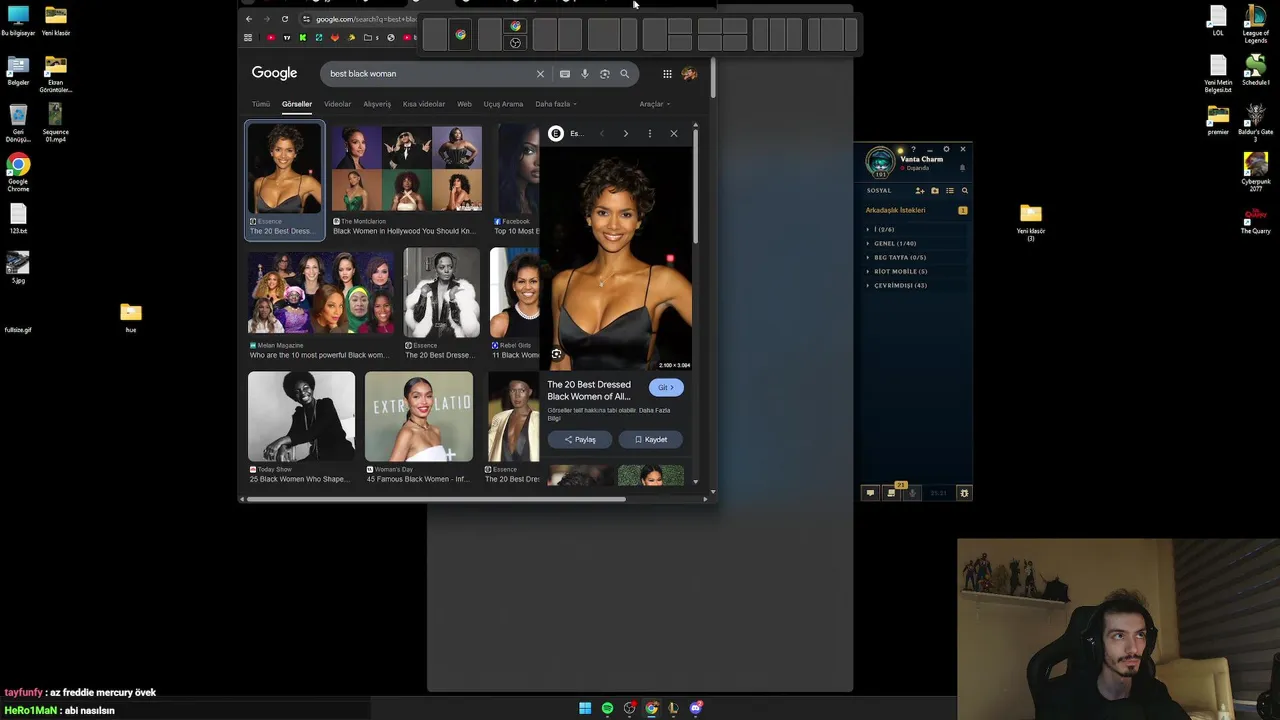Open the Uçuş Arama tab
This screenshot has height=720, width=1280.
503,104
